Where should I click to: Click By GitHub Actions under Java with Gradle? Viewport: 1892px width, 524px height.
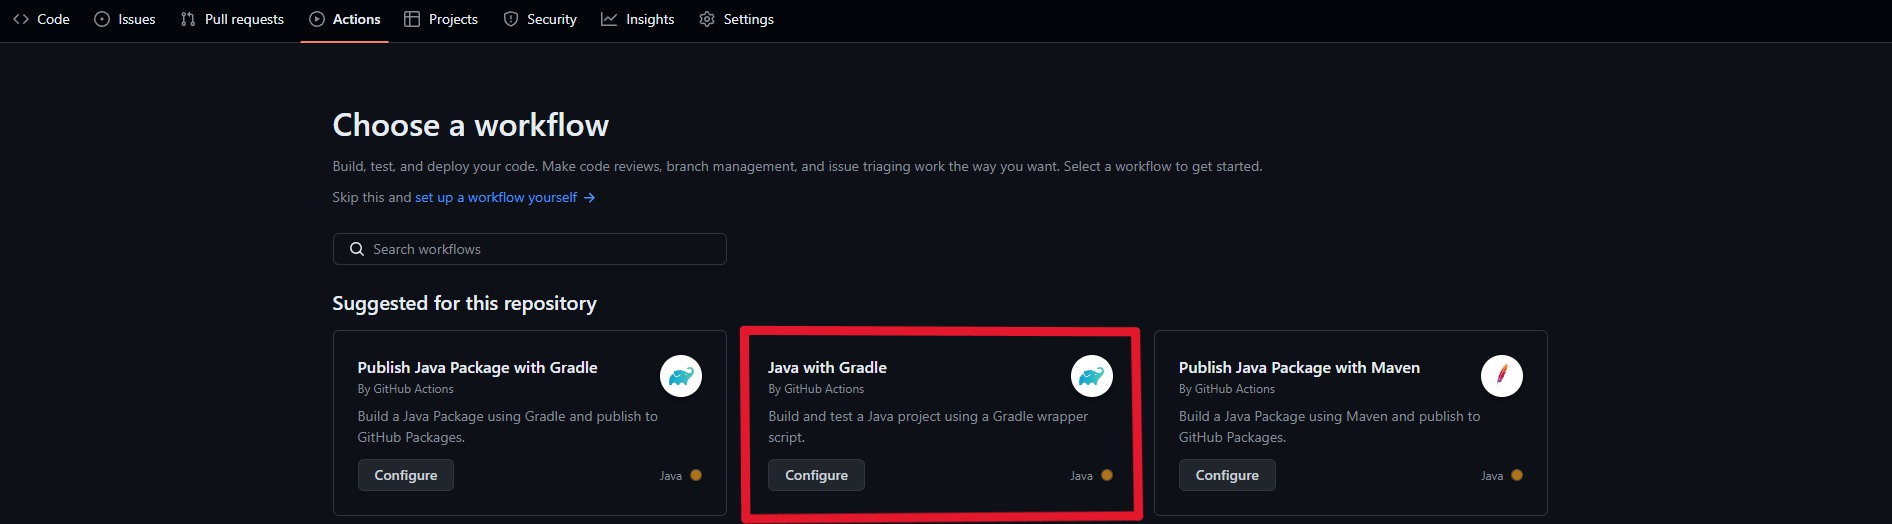(816, 389)
